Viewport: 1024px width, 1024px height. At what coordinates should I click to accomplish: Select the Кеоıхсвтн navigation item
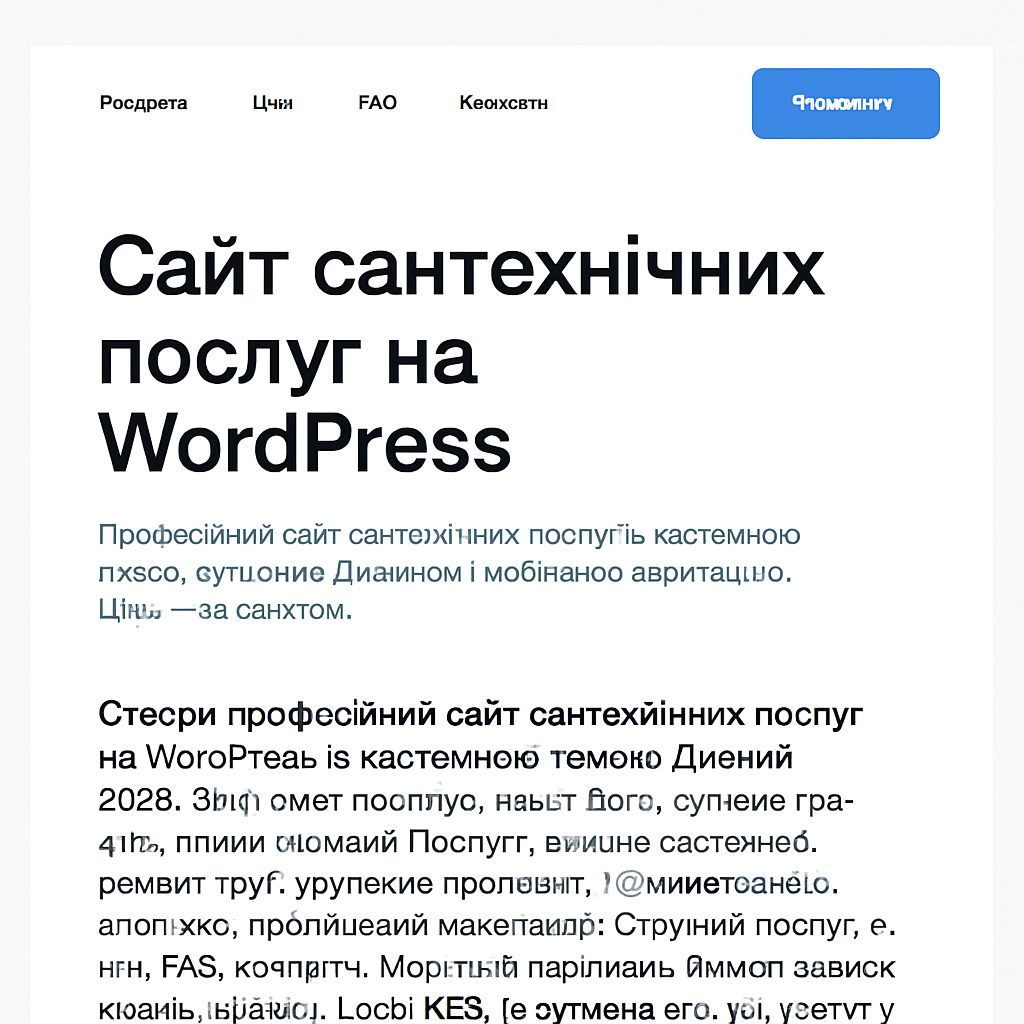tap(504, 103)
